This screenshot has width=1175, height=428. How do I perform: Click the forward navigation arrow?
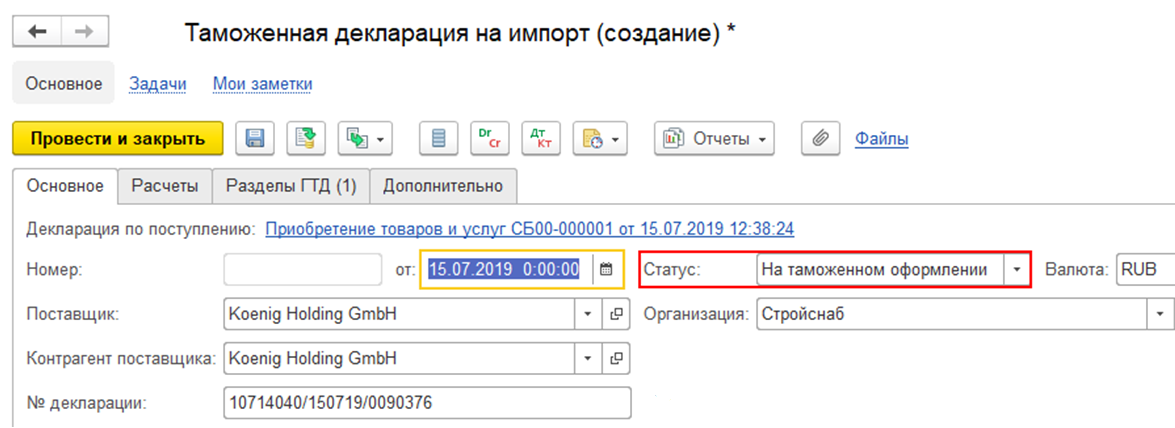click(85, 31)
